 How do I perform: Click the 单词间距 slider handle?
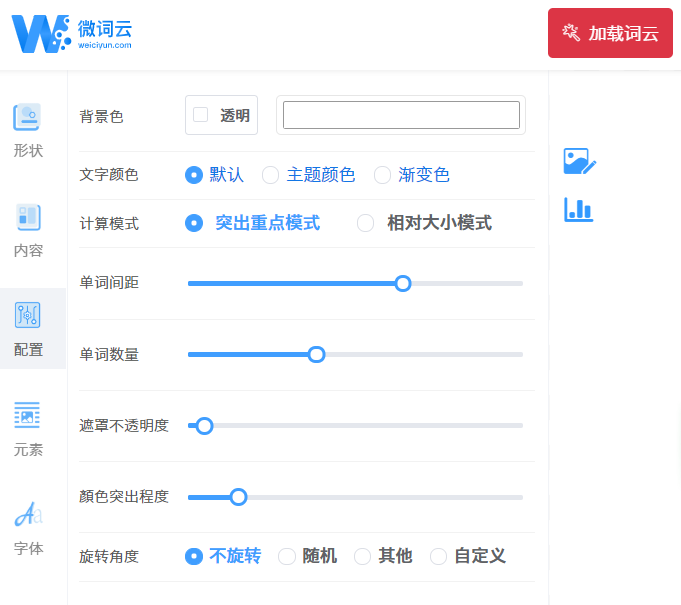pos(403,283)
